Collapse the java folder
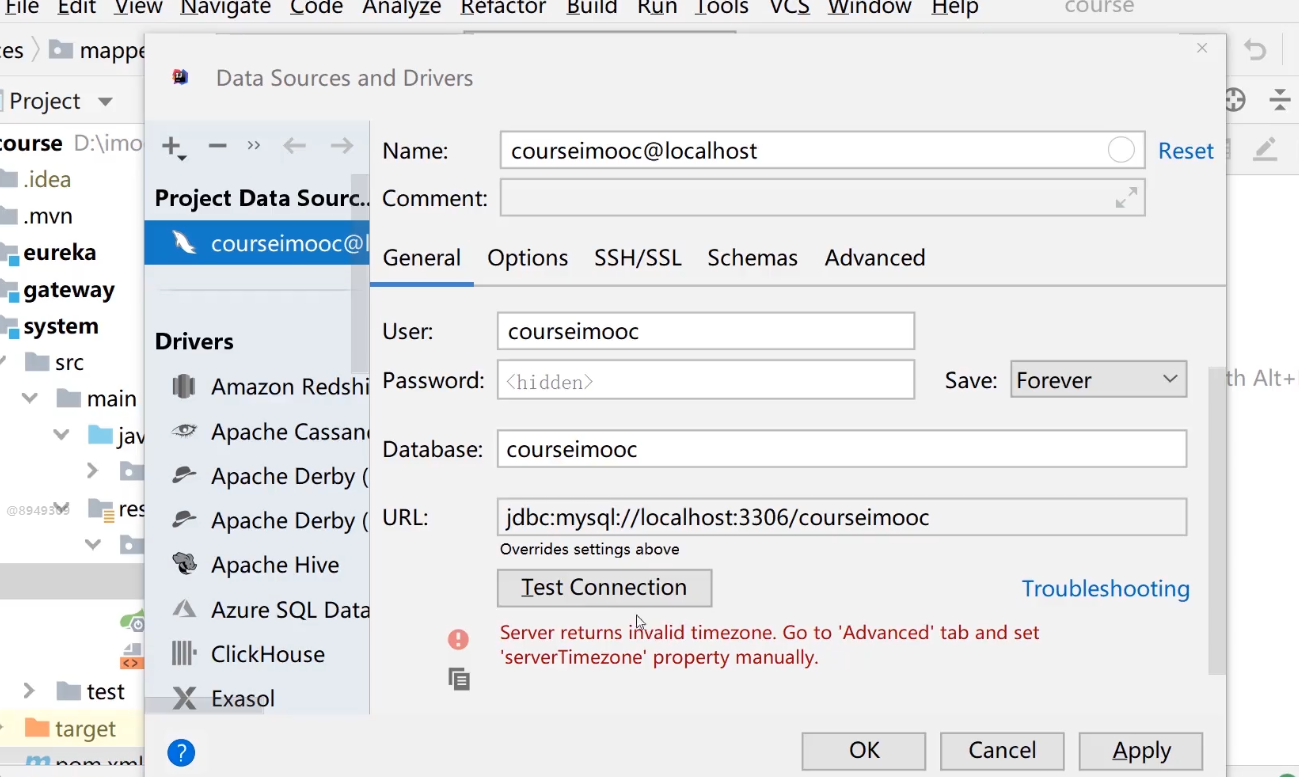The width and height of the screenshot is (1299, 777). (62, 435)
